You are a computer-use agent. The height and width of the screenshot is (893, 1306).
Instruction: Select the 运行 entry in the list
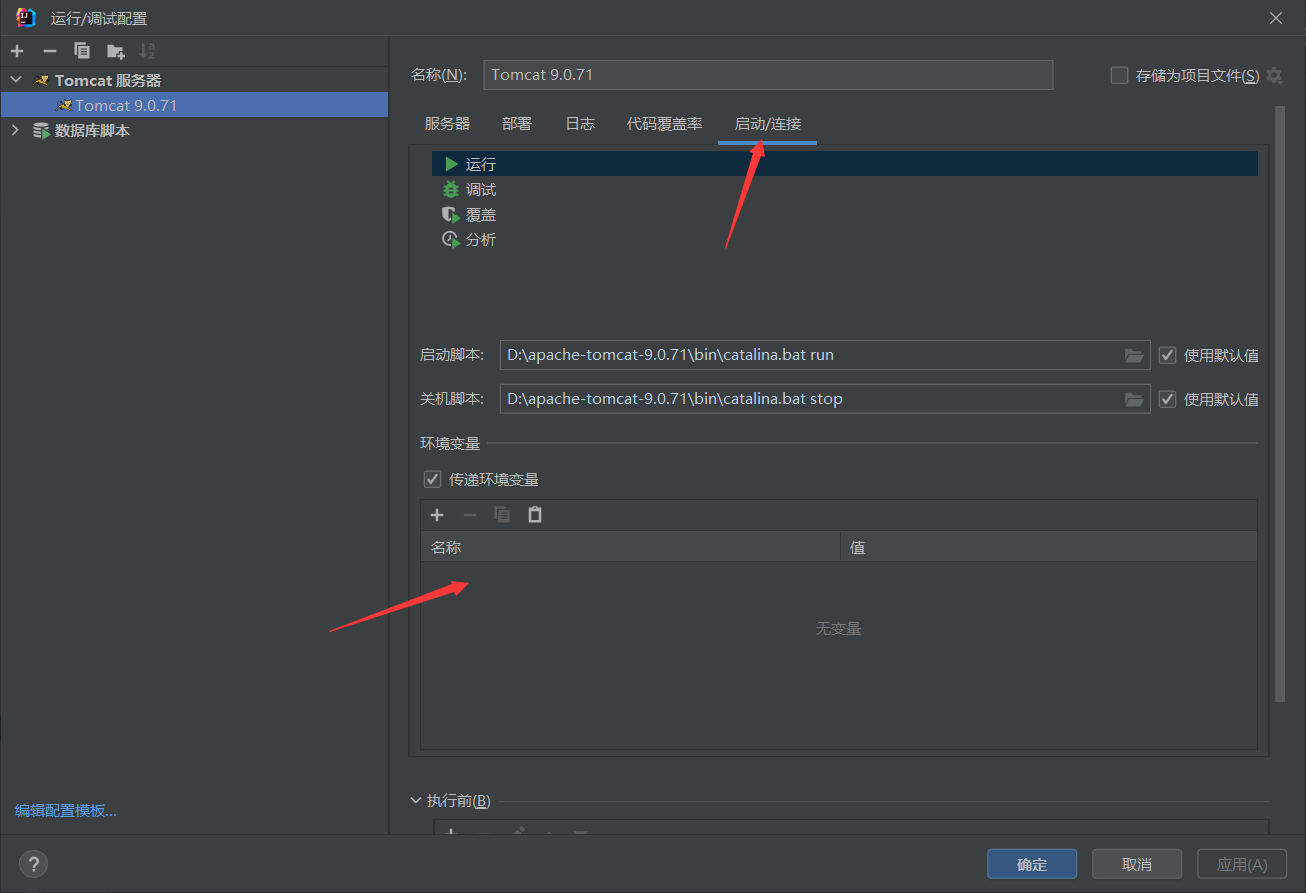tap(844, 164)
